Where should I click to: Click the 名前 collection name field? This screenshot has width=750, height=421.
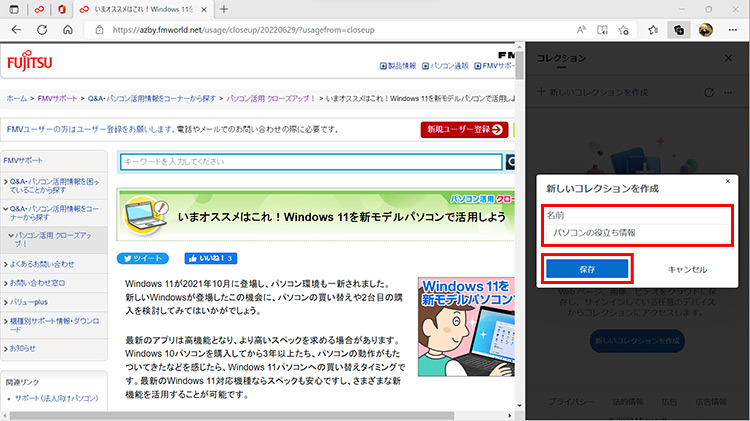click(x=638, y=232)
